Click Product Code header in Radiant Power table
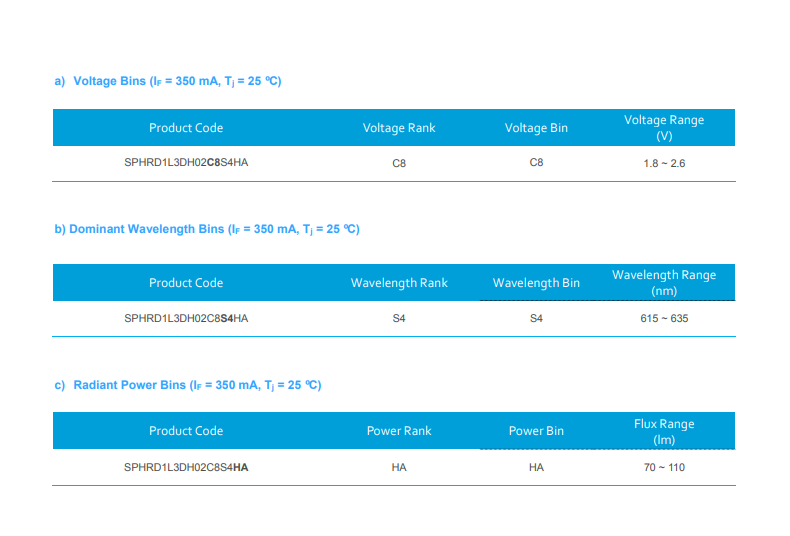 (186, 431)
